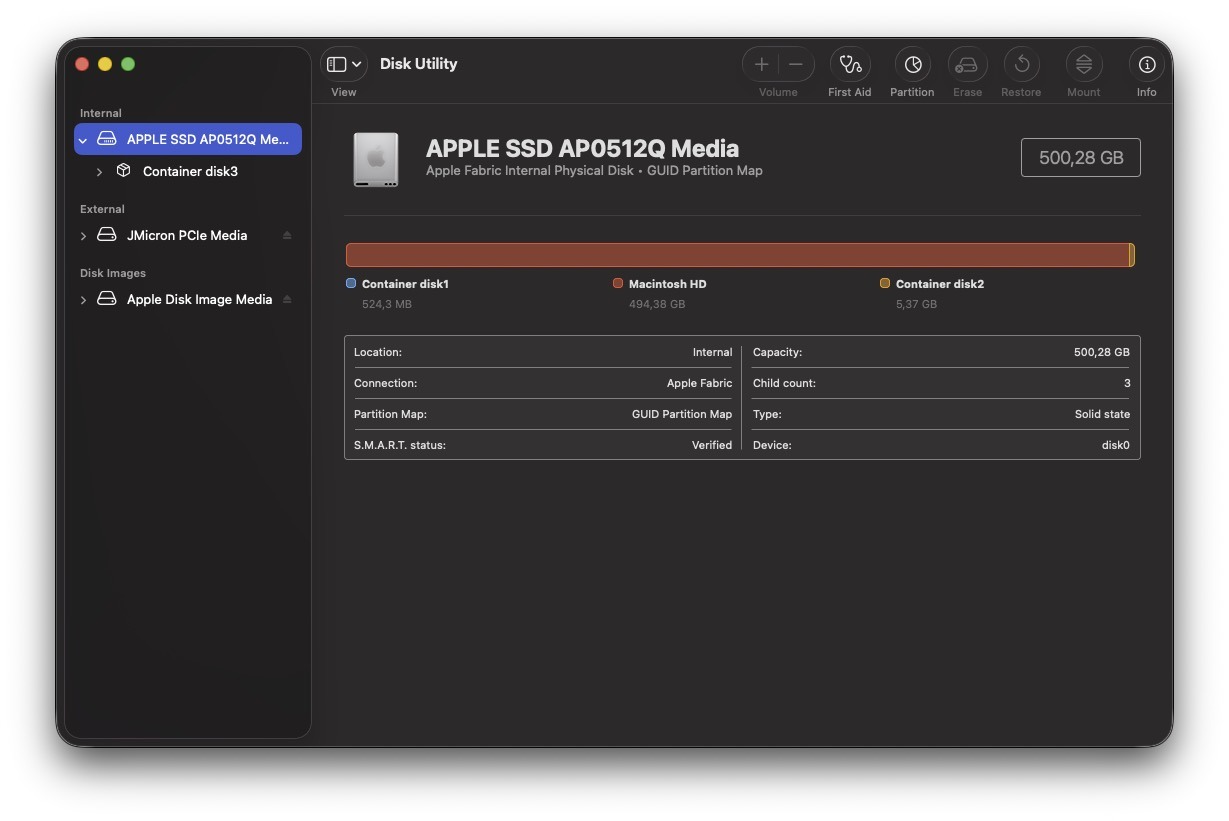Viewport: 1229px width, 821px height.
Task: Open the View dropdown chevron
Action: 357,64
